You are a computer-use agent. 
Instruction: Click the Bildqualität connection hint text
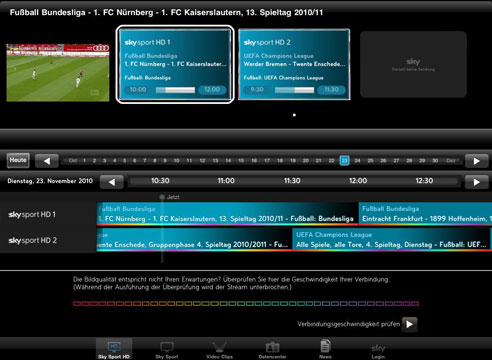click(x=231, y=283)
